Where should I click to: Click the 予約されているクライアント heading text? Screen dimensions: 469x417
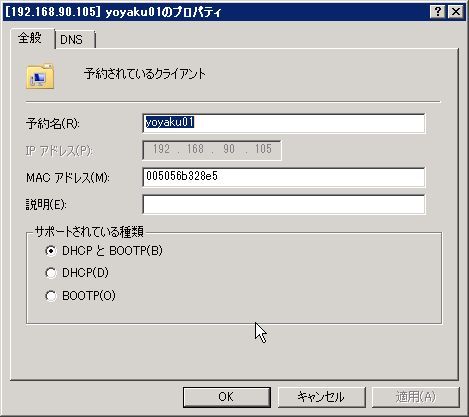(x=145, y=74)
